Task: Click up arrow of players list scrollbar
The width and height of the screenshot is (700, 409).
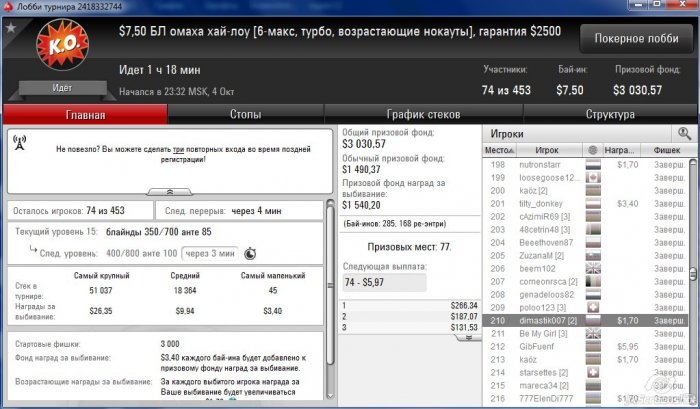Action: pyautogui.click(x=693, y=162)
